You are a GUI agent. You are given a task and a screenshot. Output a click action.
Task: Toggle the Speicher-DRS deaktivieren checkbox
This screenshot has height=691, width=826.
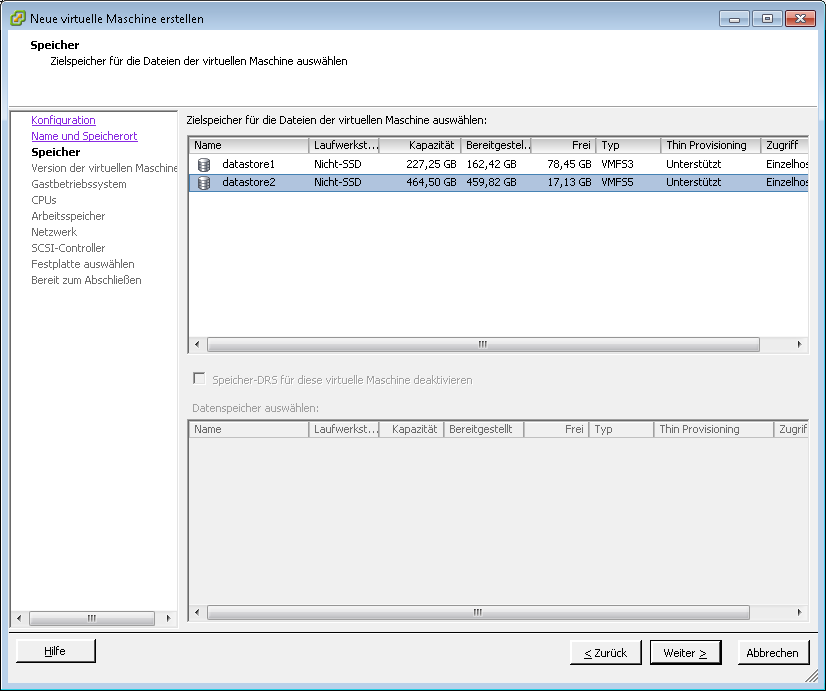tap(199, 379)
